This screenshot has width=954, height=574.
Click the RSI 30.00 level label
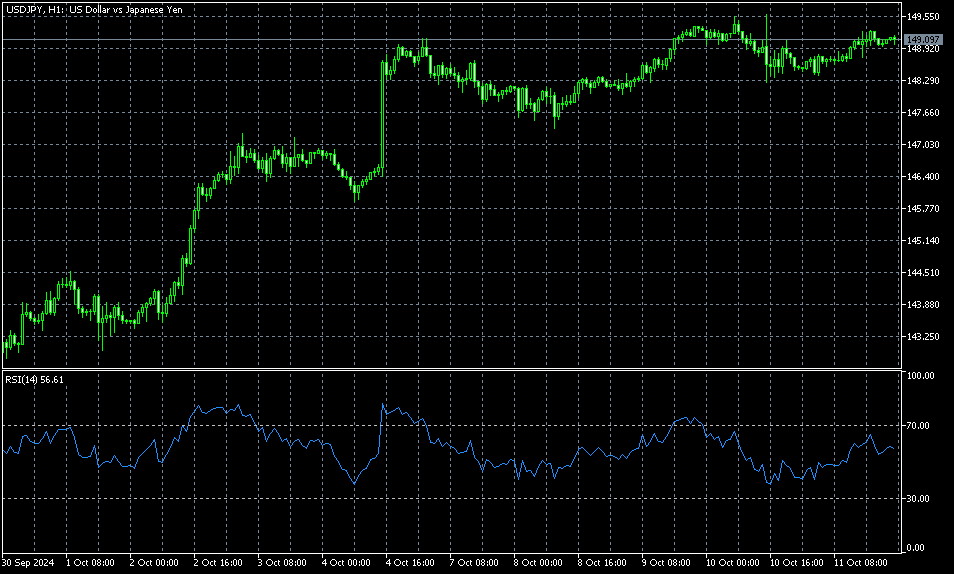point(918,498)
